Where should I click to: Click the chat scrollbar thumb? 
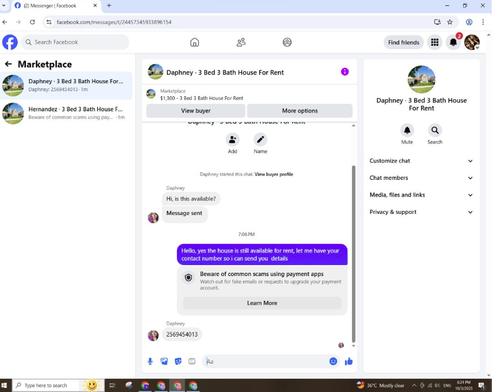point(353,254)
